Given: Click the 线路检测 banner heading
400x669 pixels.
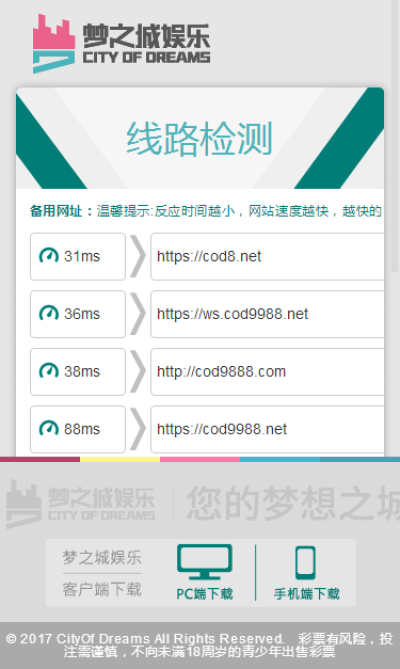Looking at the screenshot, I should (199, 139).
